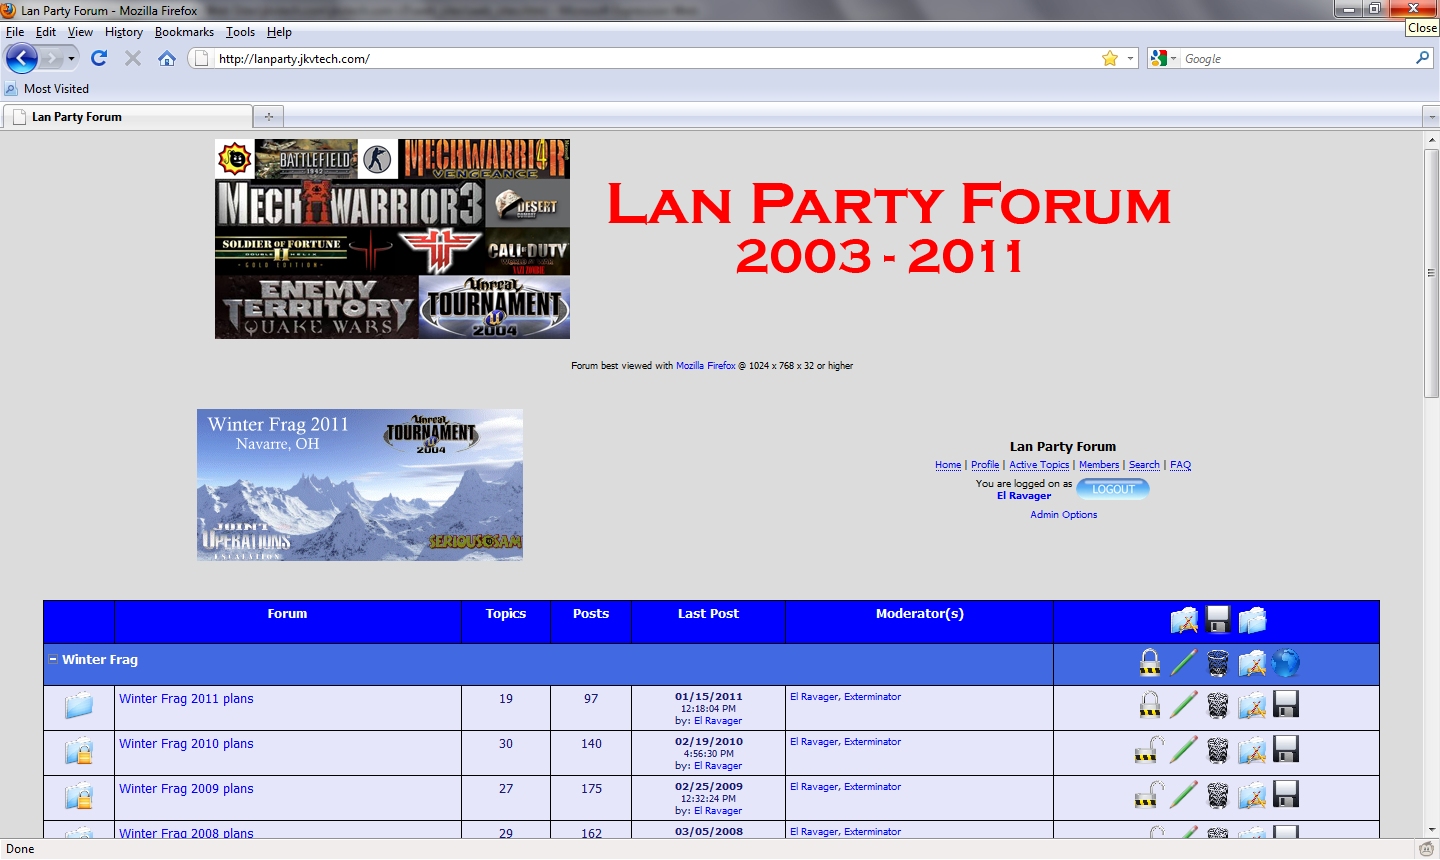Open the Tools menu
Screen dimensions: 1440x860
click(240, 32)
